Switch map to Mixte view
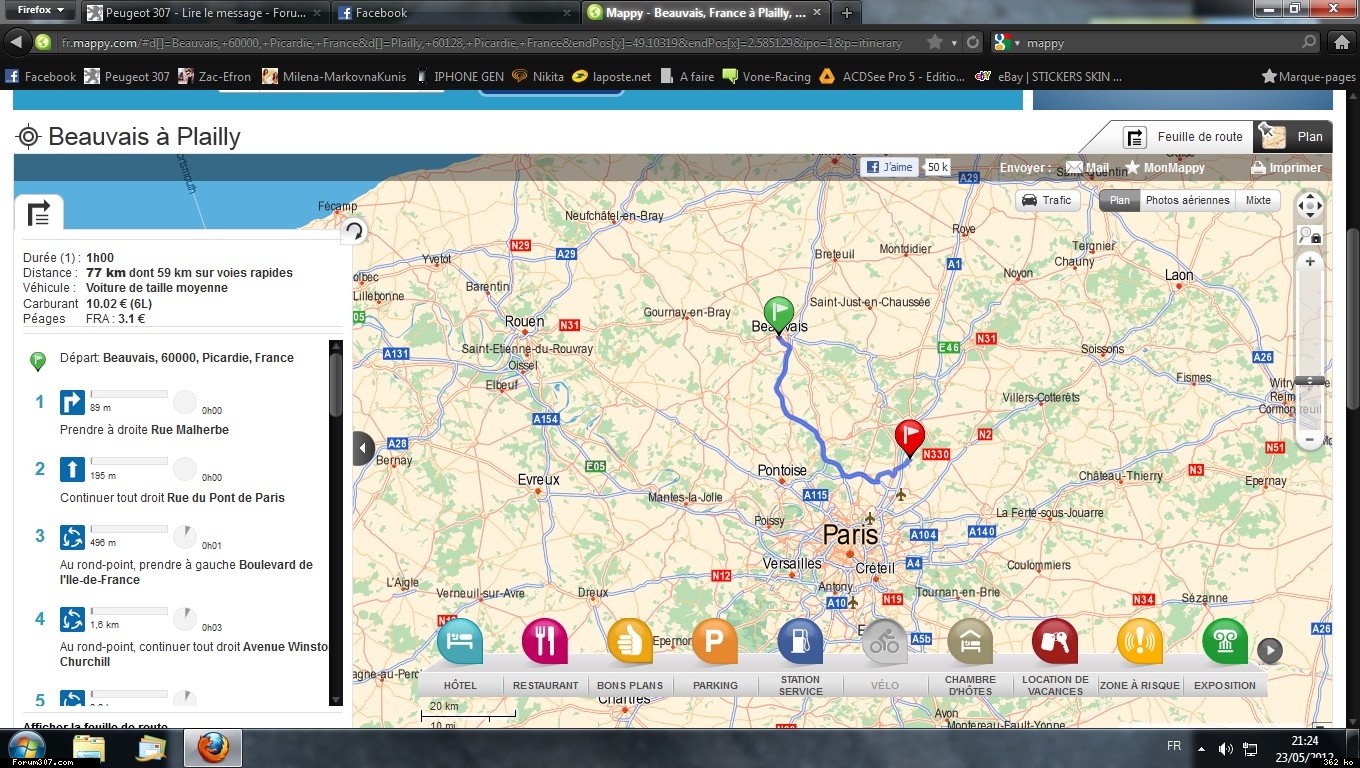The image size is (1360, 768). pos(1258,200)
